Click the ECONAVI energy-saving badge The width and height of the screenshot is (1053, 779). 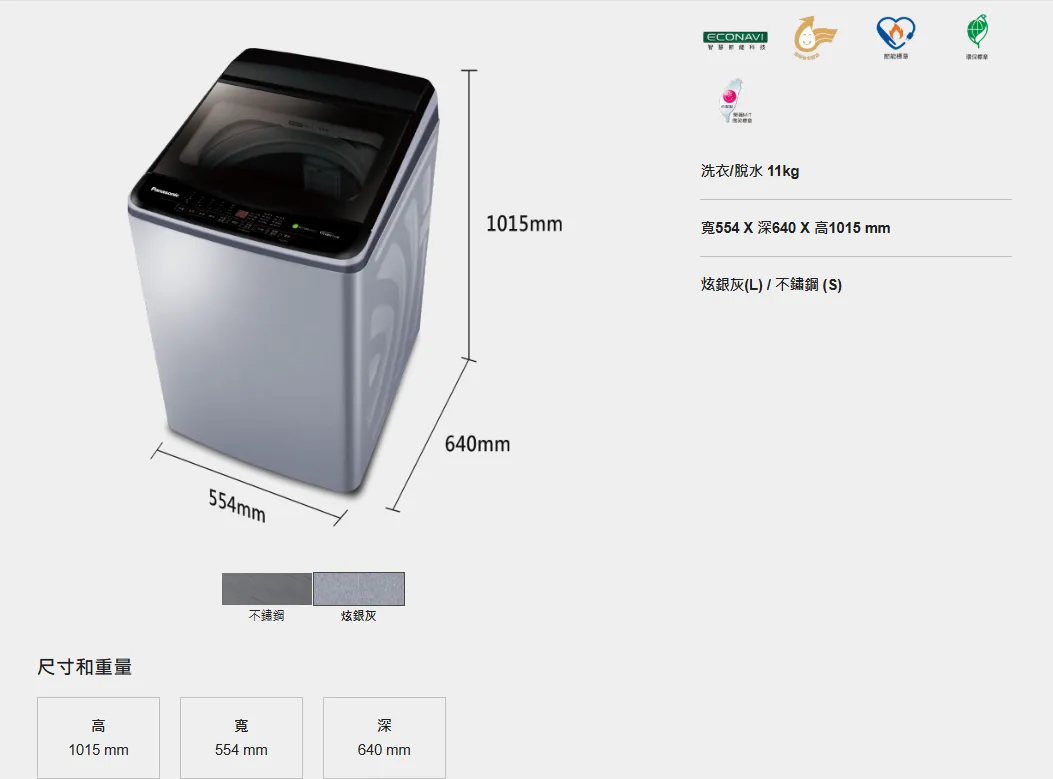tap(735, 40)
